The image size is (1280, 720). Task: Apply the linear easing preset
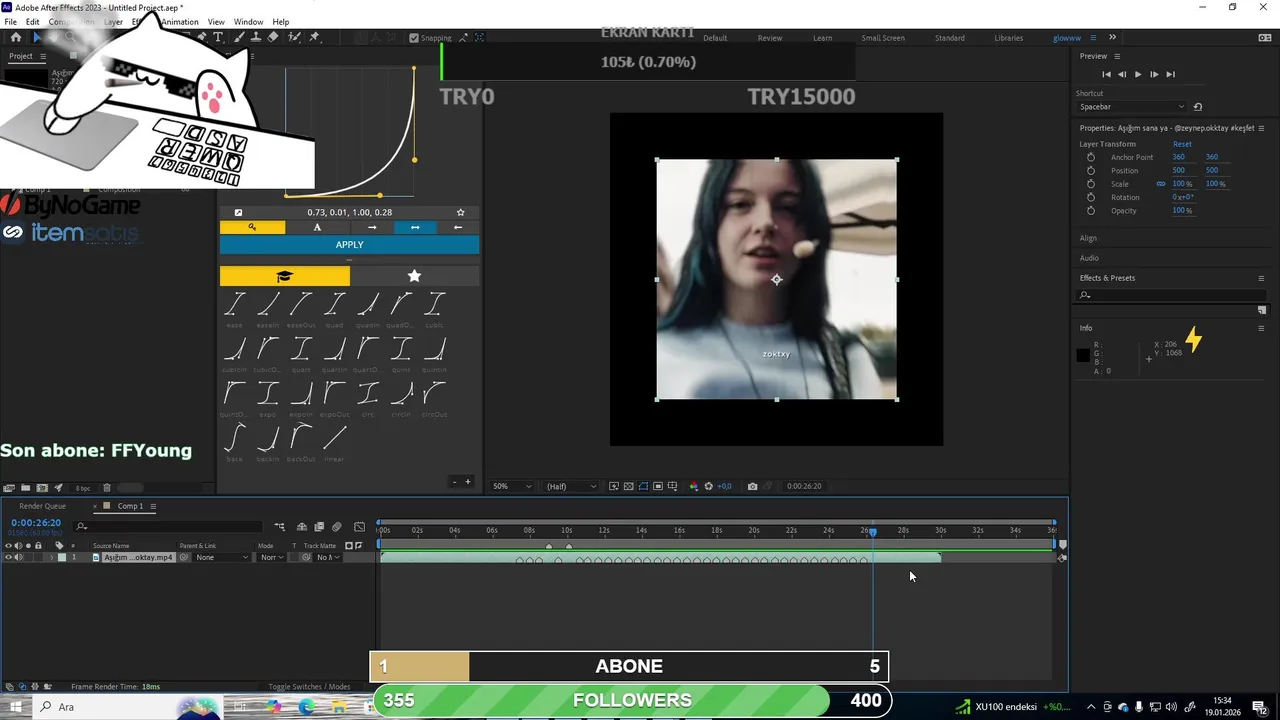(x=335, y=441)
